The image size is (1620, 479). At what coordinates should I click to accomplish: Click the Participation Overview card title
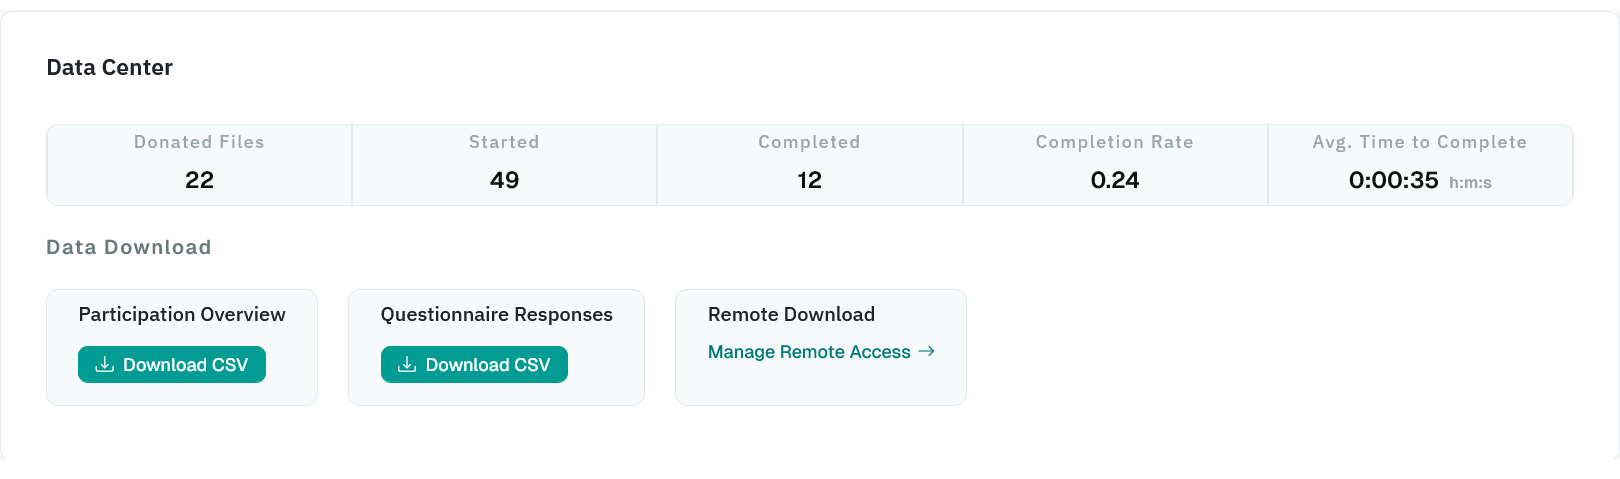tap(182, 314)
